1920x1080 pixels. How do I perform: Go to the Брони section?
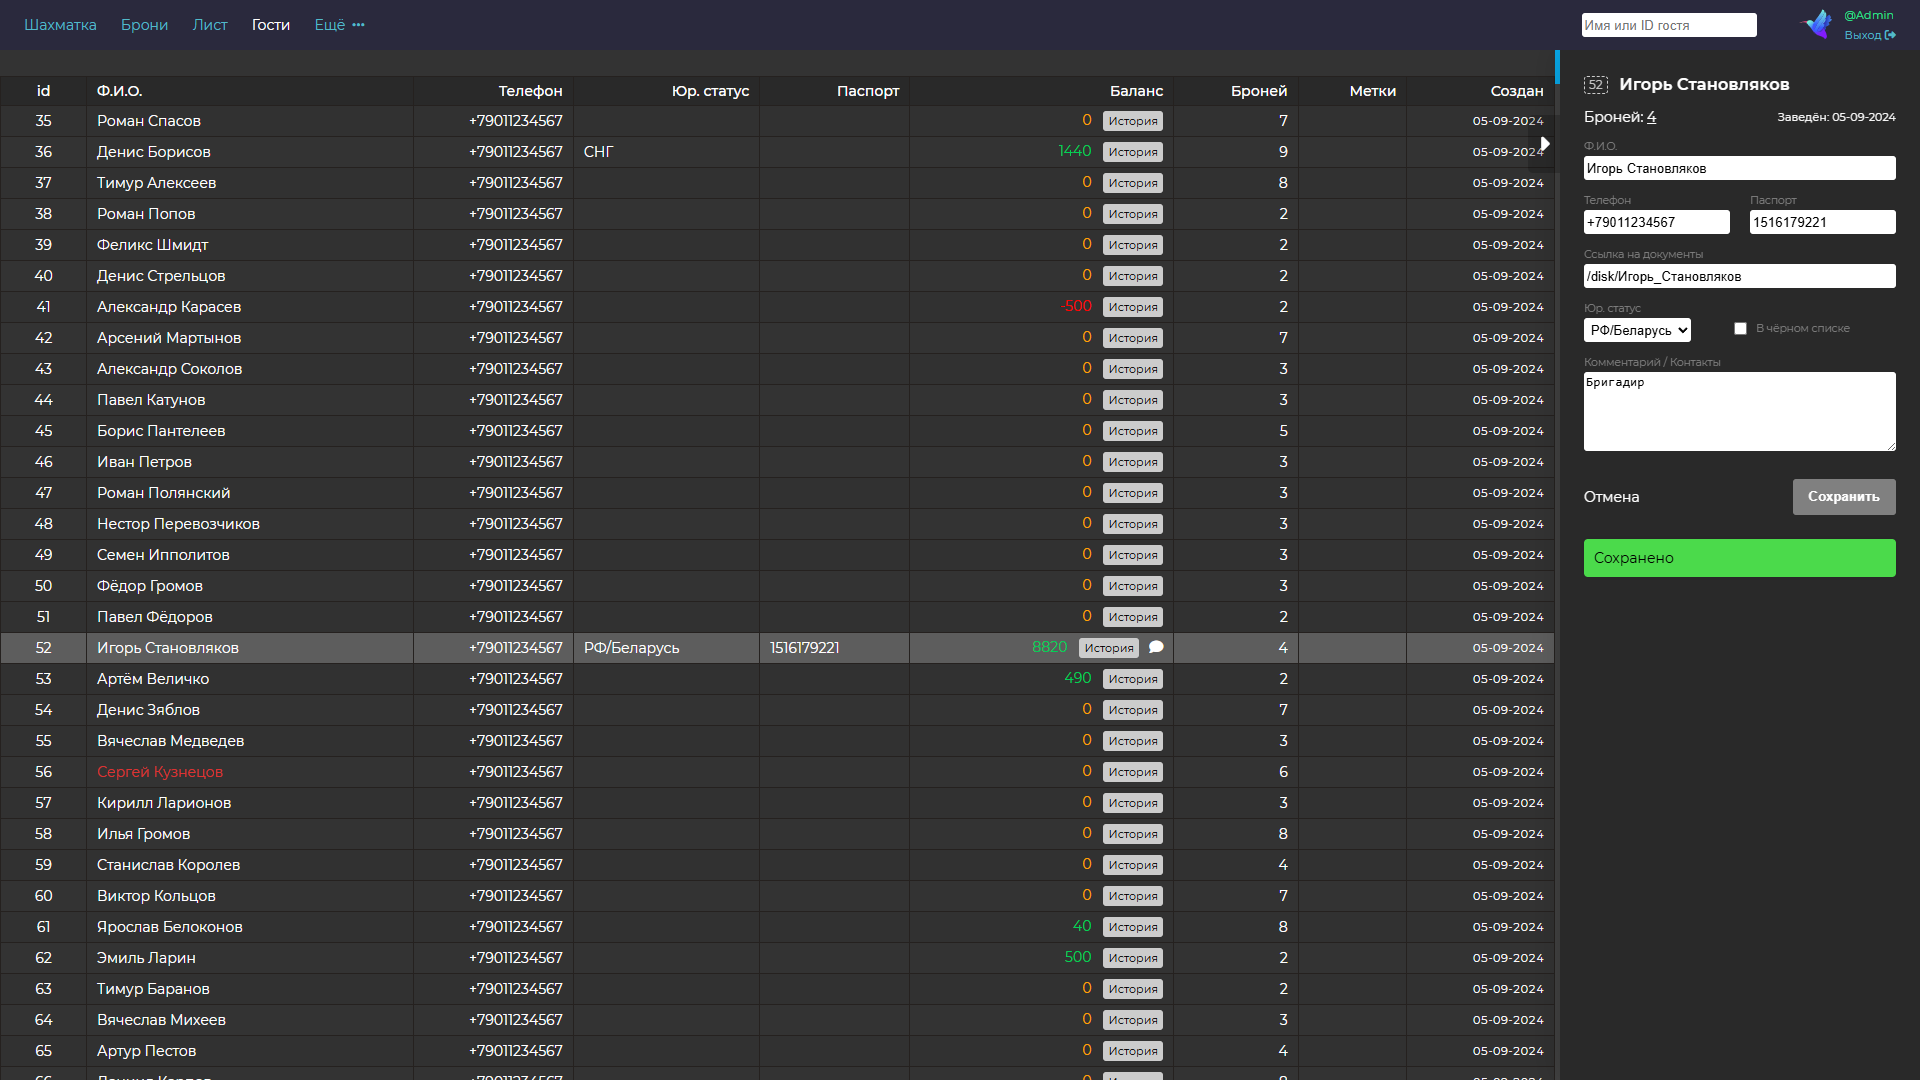[144, 25]
